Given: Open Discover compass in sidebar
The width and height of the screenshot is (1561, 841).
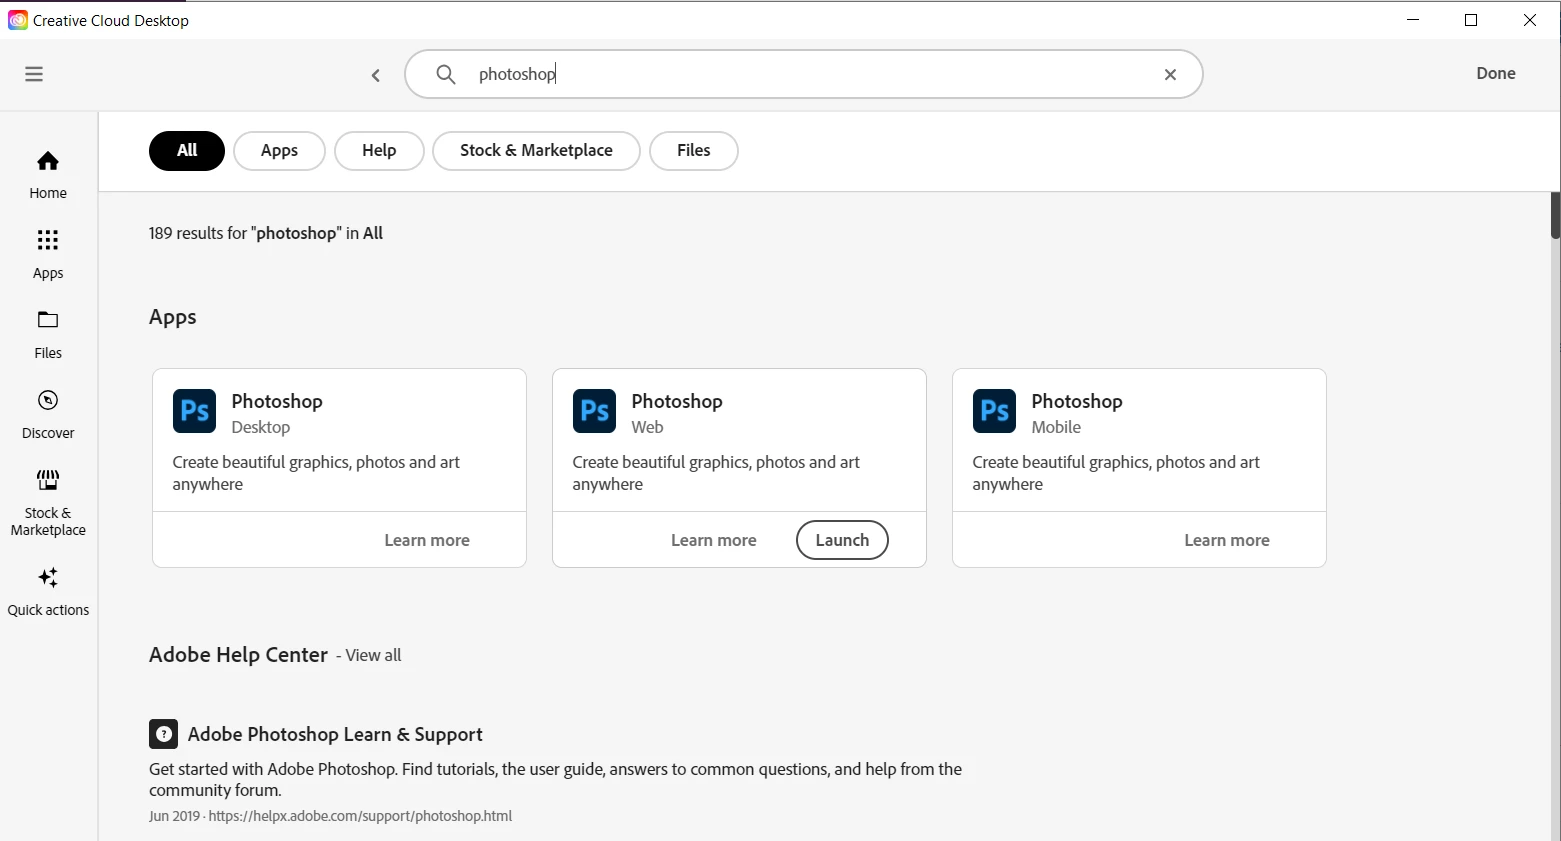Looking at the screenshot, I should tap(48, 414).
